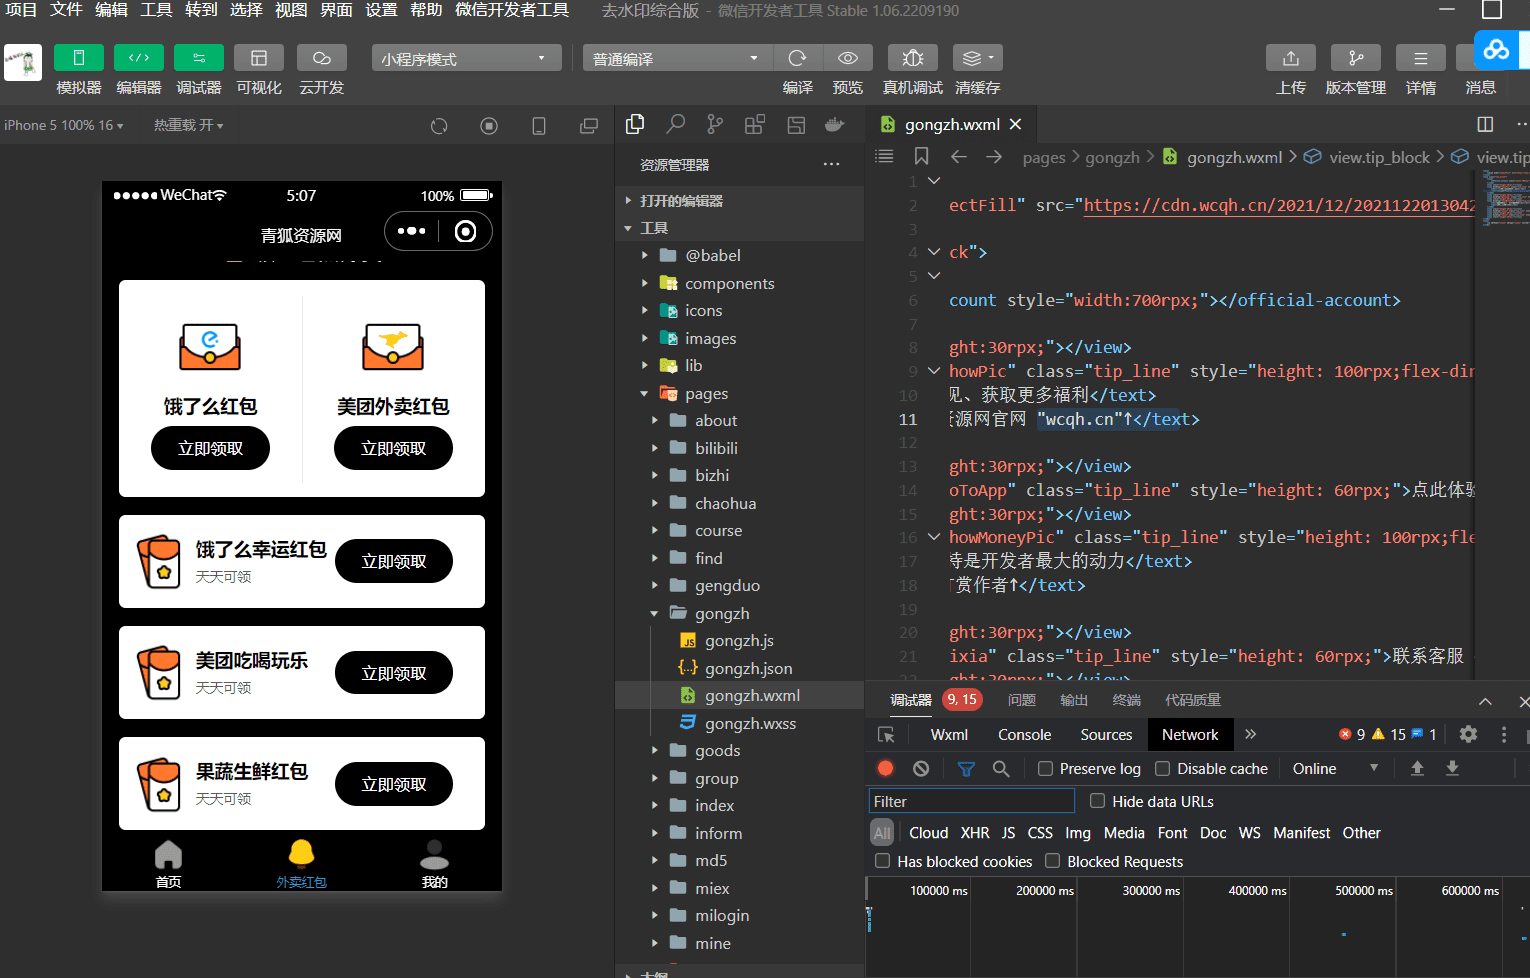The height and width of the screenshot is (978, 1530).
Task: Open the 文件 menu
Action: point(66,10)
